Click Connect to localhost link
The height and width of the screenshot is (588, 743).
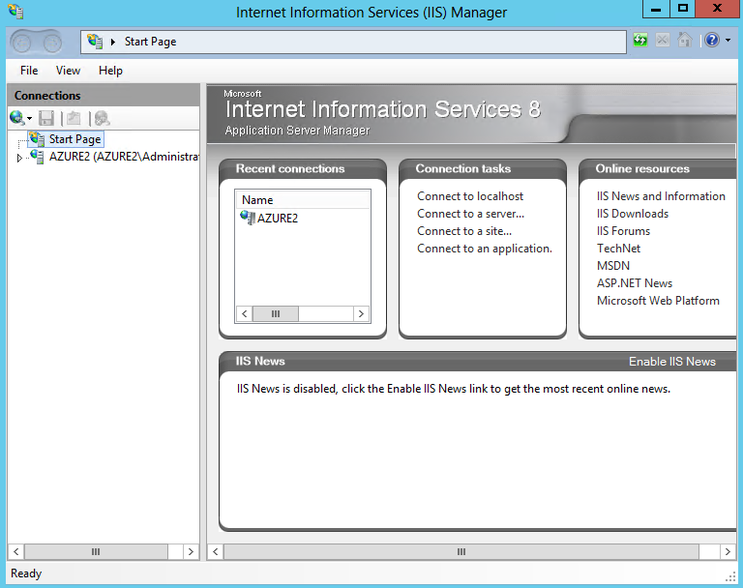(x=470, y=196)
